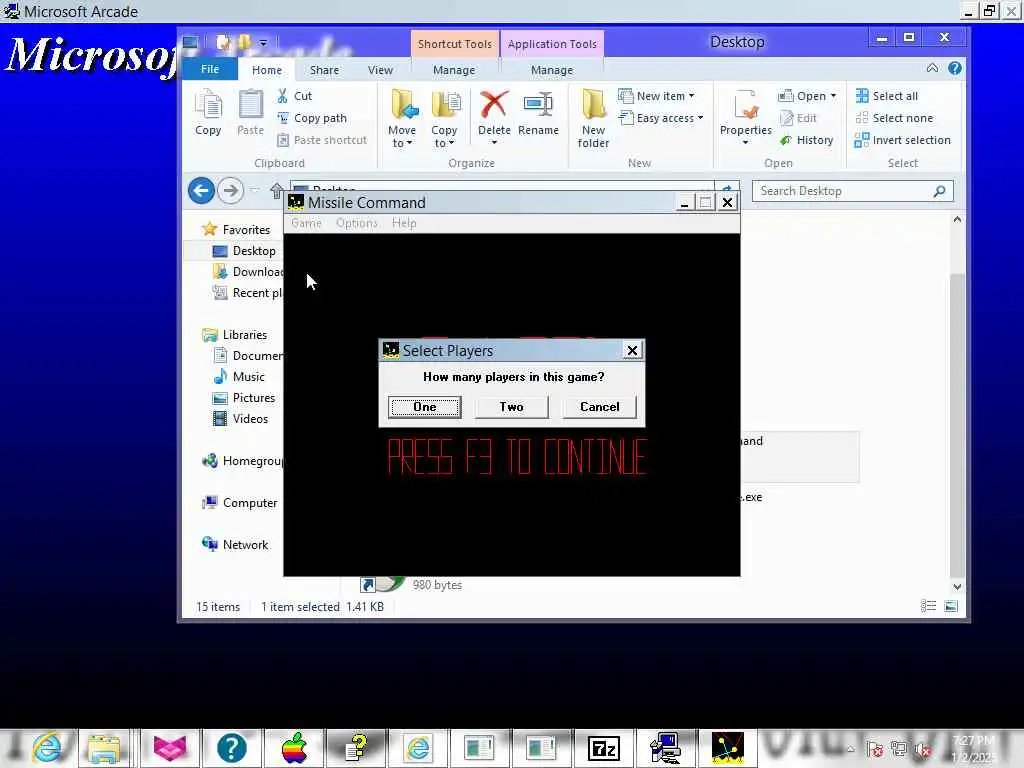
Task: Open the Options menu in Missile Command
Action: (357, 223)
